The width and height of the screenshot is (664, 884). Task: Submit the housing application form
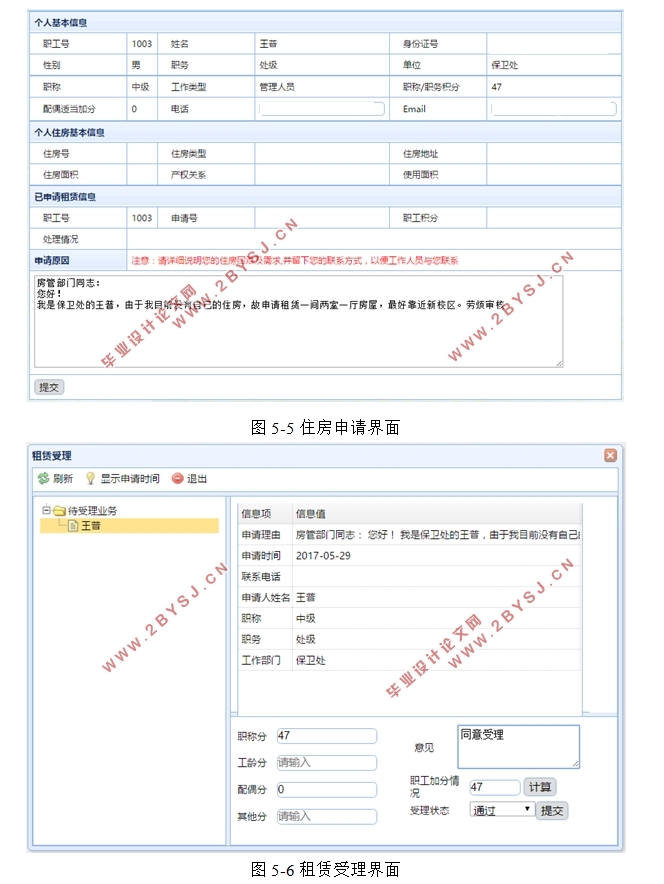click(49, 387)
